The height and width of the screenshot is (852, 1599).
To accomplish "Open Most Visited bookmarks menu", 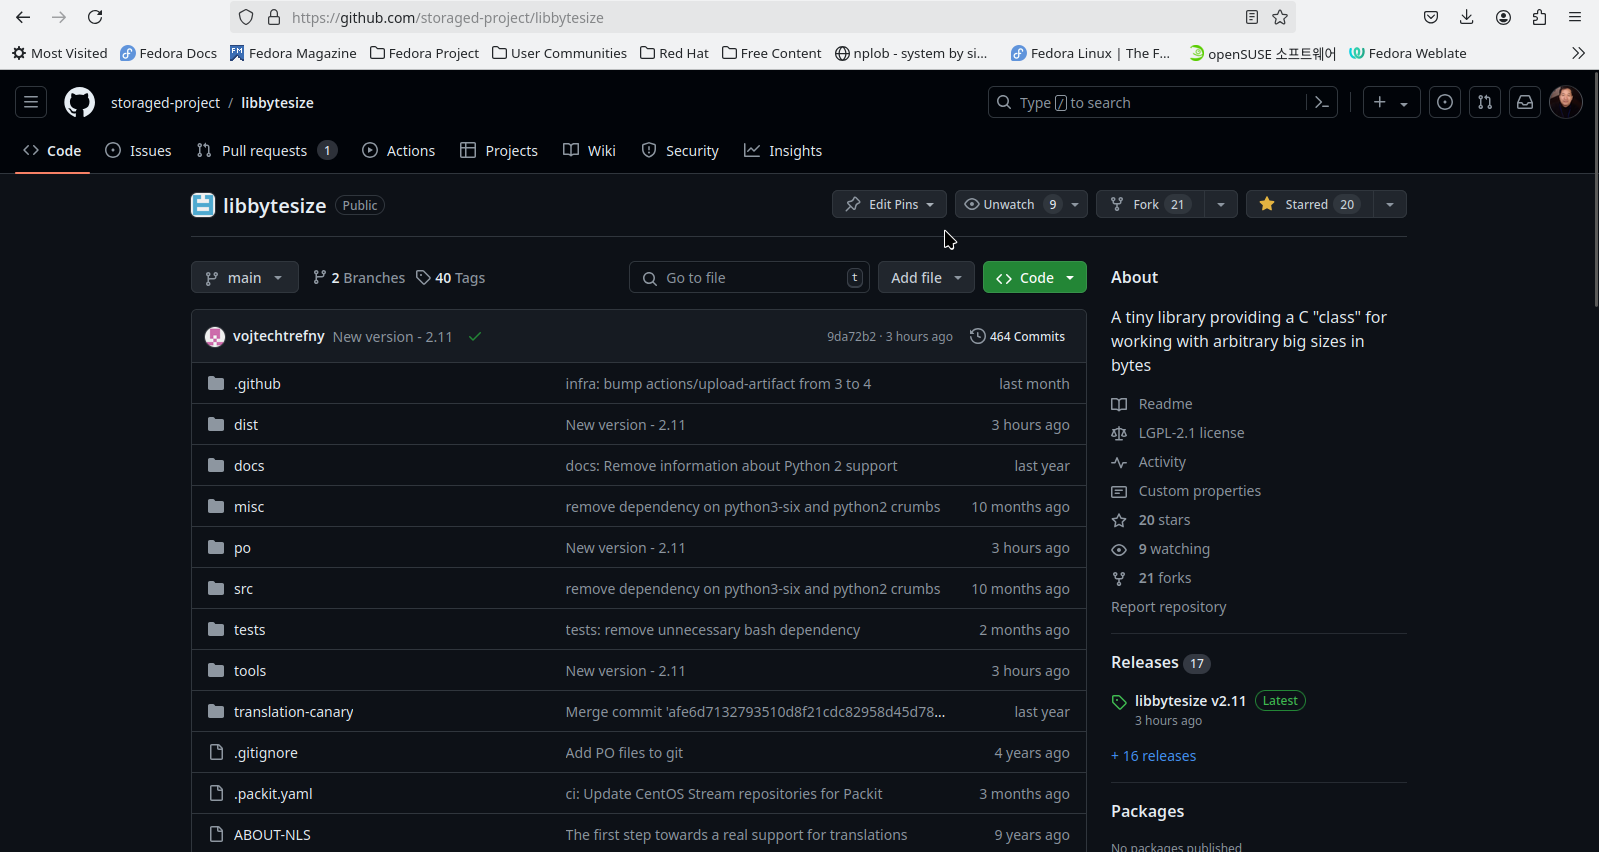I will tap(59, 53).
